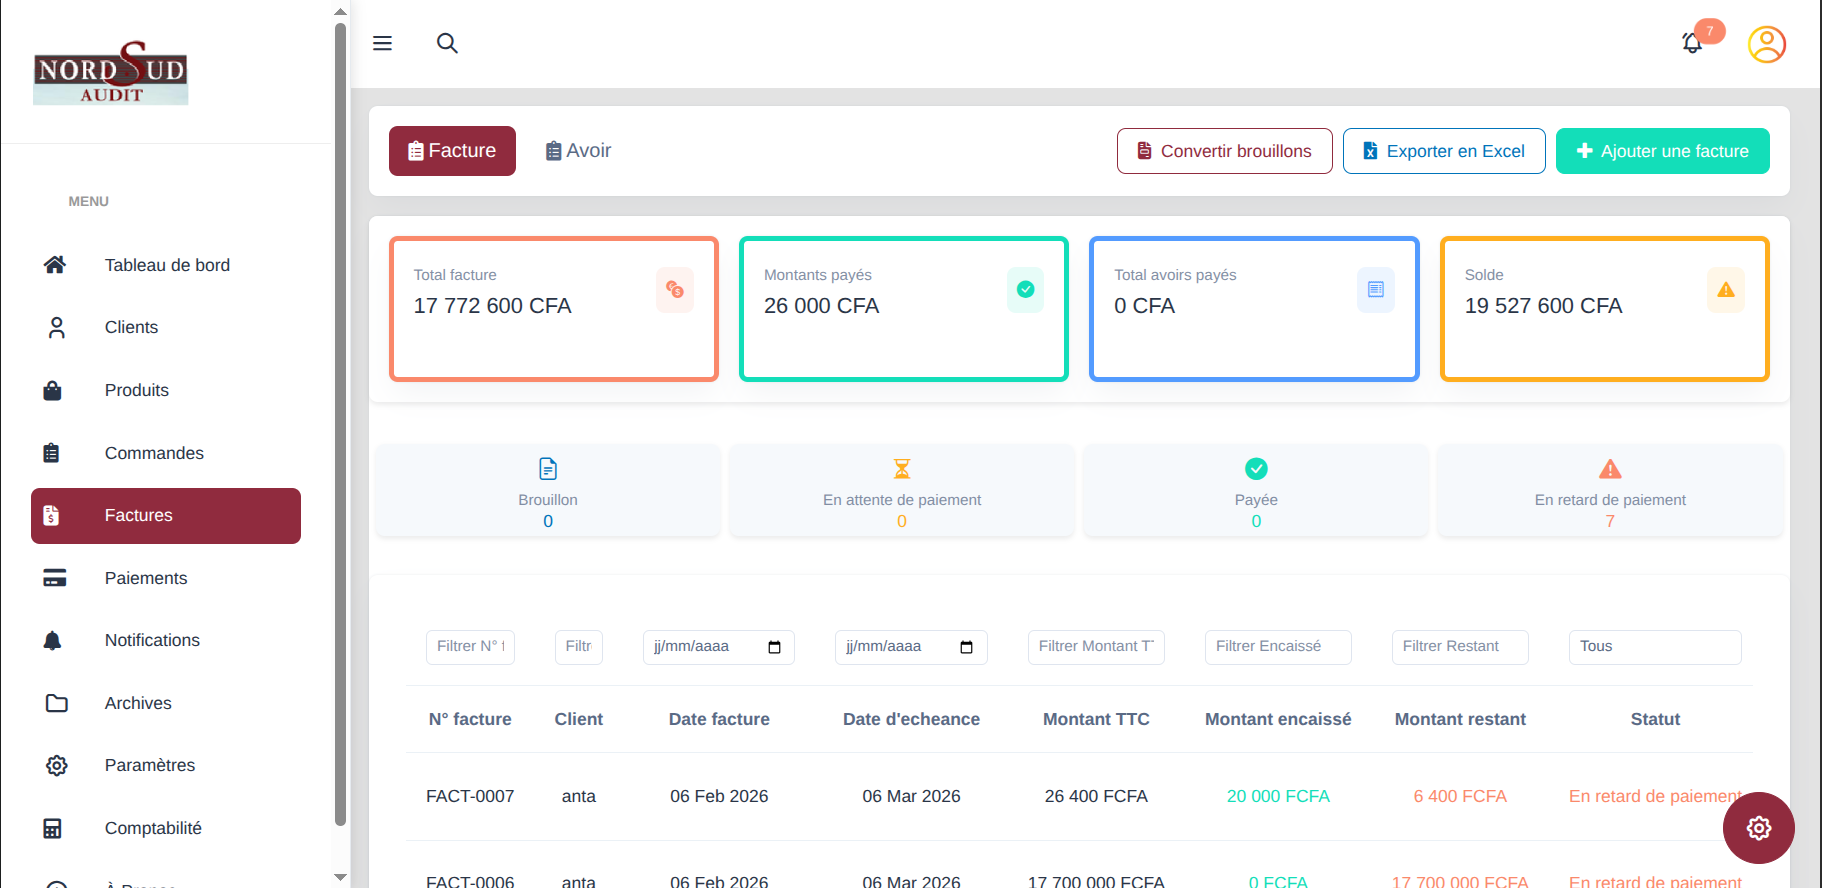The height and width of the screenshot is (888, 1822).
Task: Open the user profile avatar icon
Action: [x=1766, y=44]
